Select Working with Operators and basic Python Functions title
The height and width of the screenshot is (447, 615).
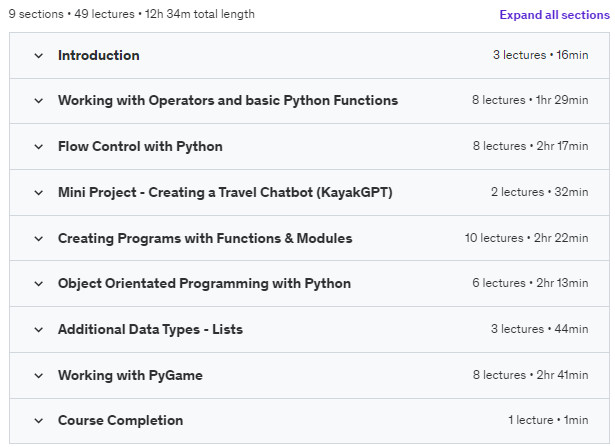(228, 100)
